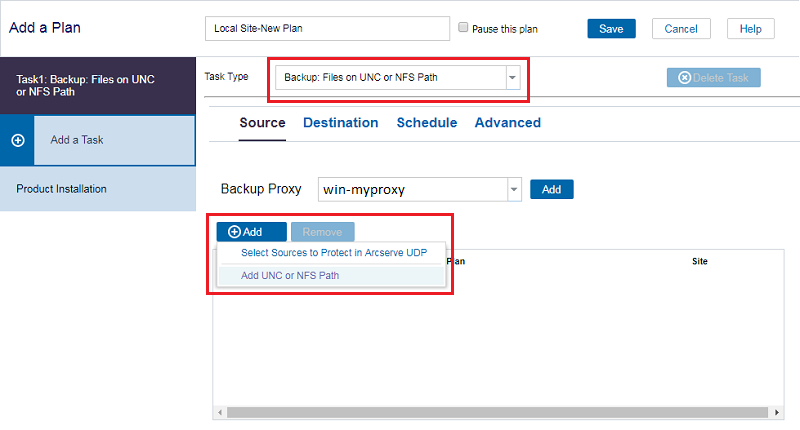Switch to the Source tab

262,123
